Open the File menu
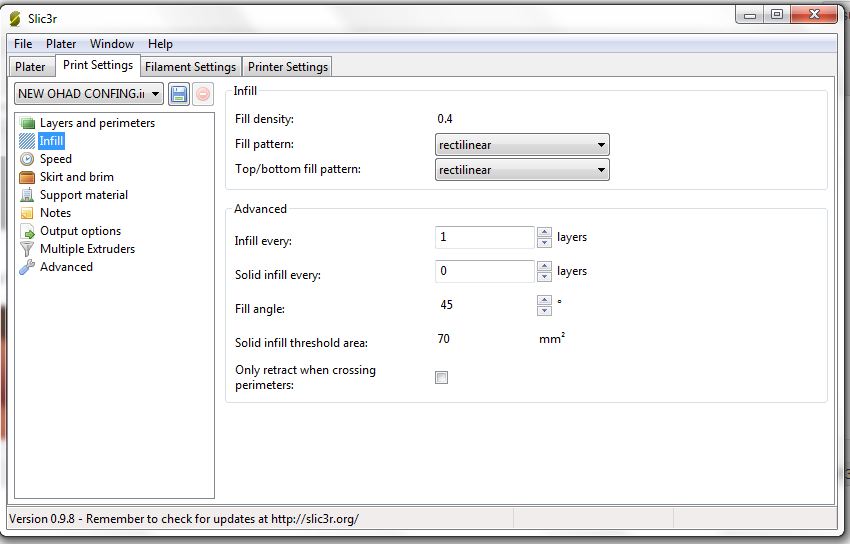 [x=23, y=44]
